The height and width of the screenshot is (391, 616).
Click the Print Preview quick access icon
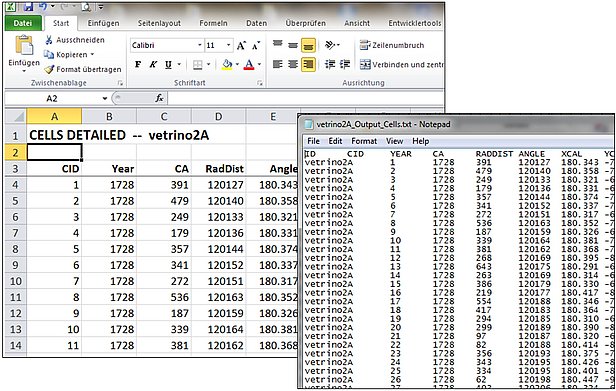click(x=86, y=7)
